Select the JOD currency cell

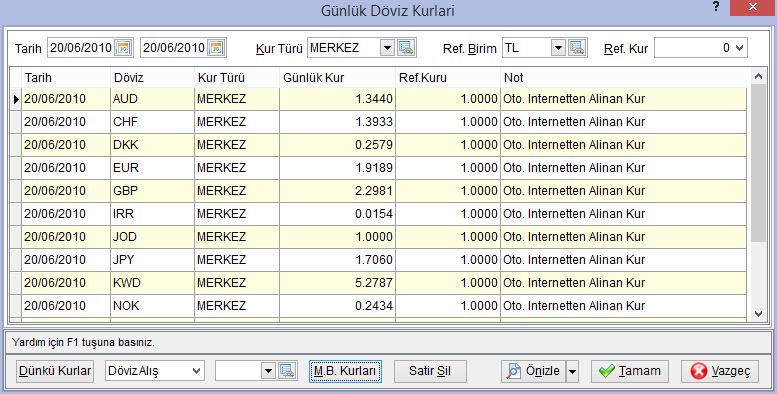coord(153,237)
